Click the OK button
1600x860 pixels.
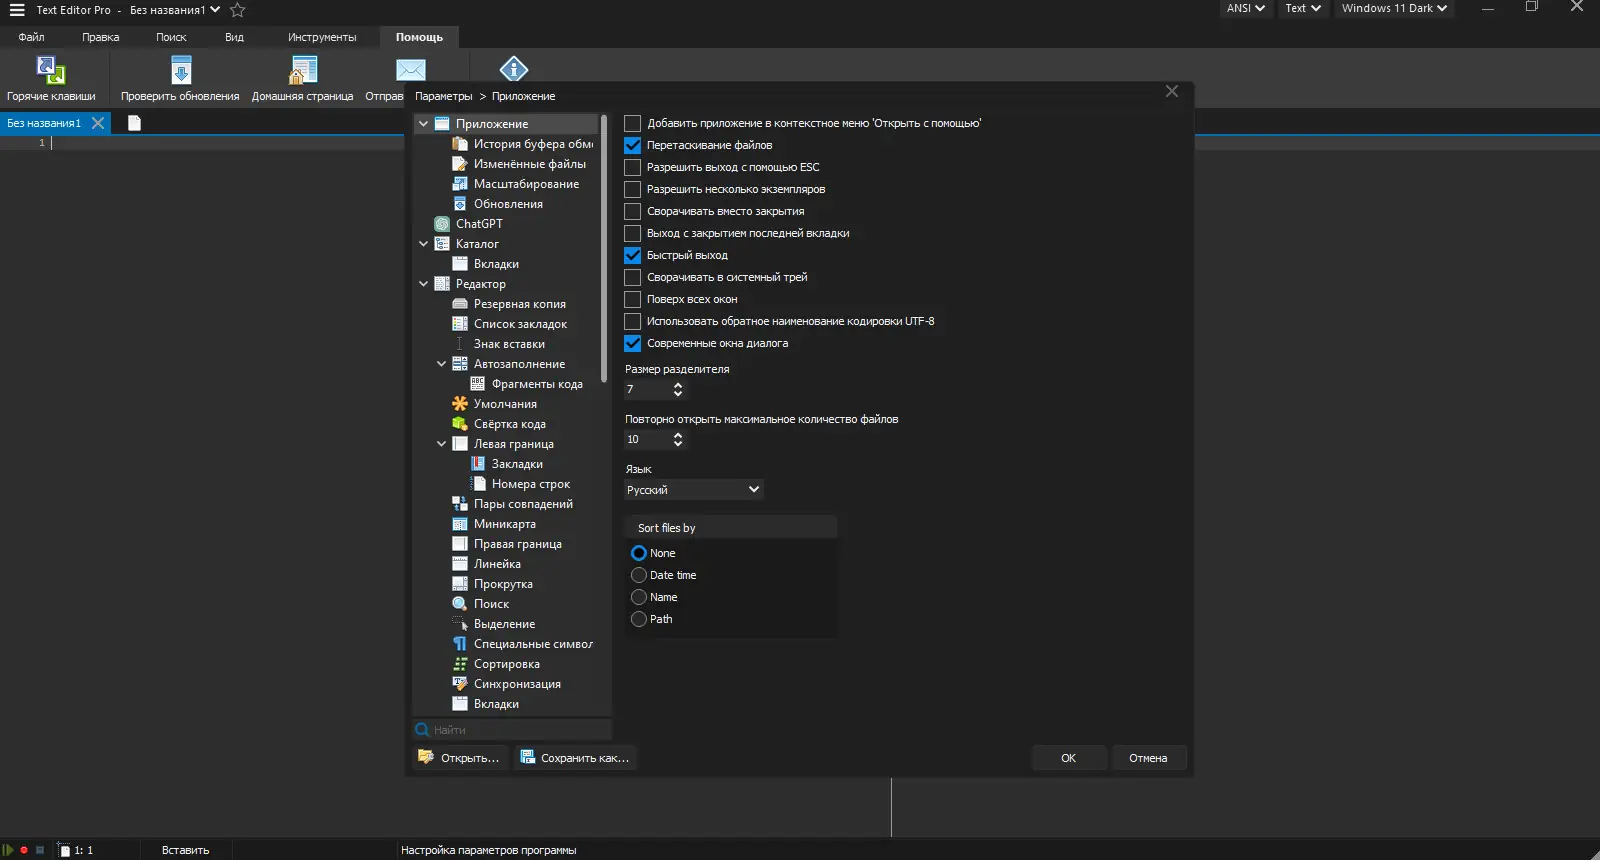point(1069,758)
